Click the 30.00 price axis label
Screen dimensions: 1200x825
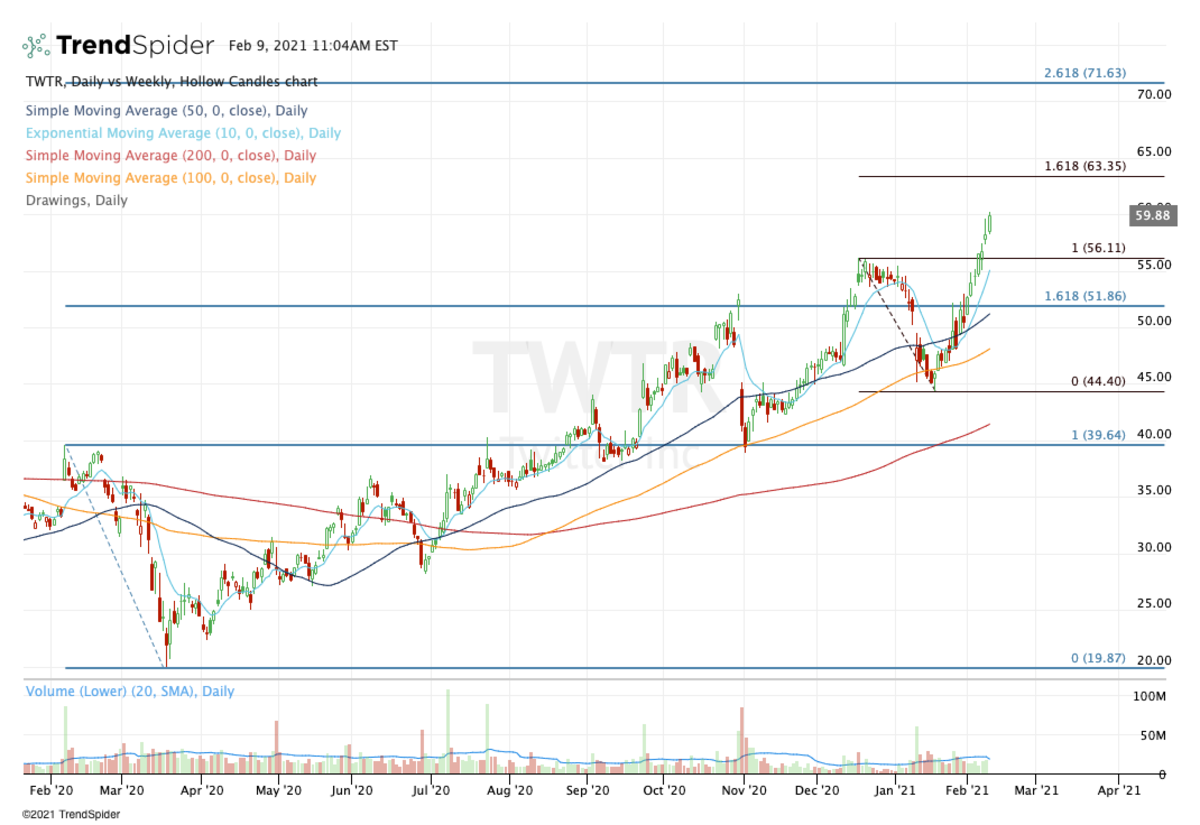1153,547
